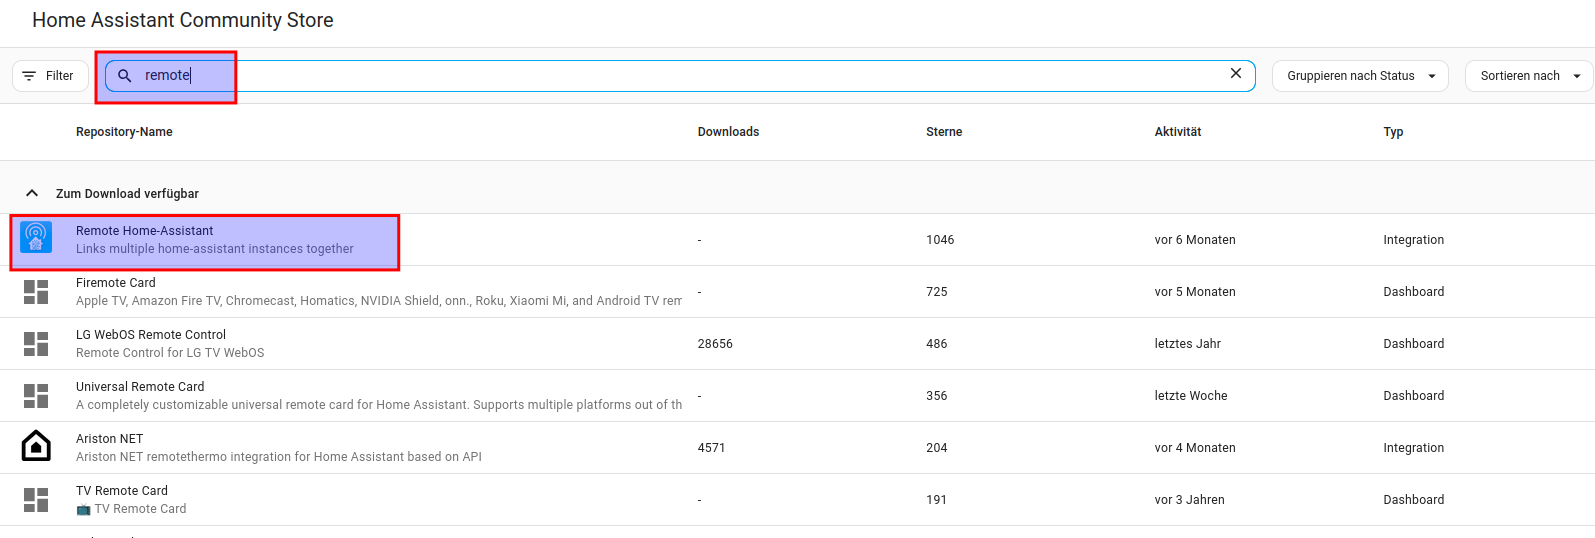Click the Remote Home-Assistant integration icon
The height and width of the screenshot is (538, 1595).
(36, 238)
